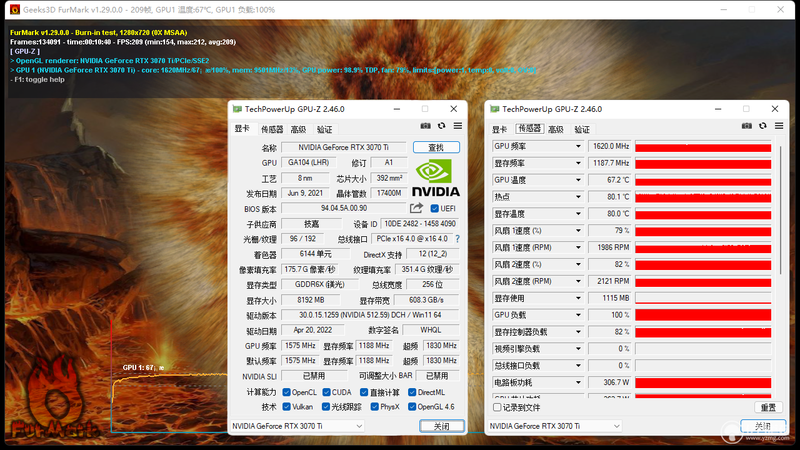Open the GPU selector dropdown in sensors GPU-Z window
This screenshot has width=800, height=450.
pos(555,426)
